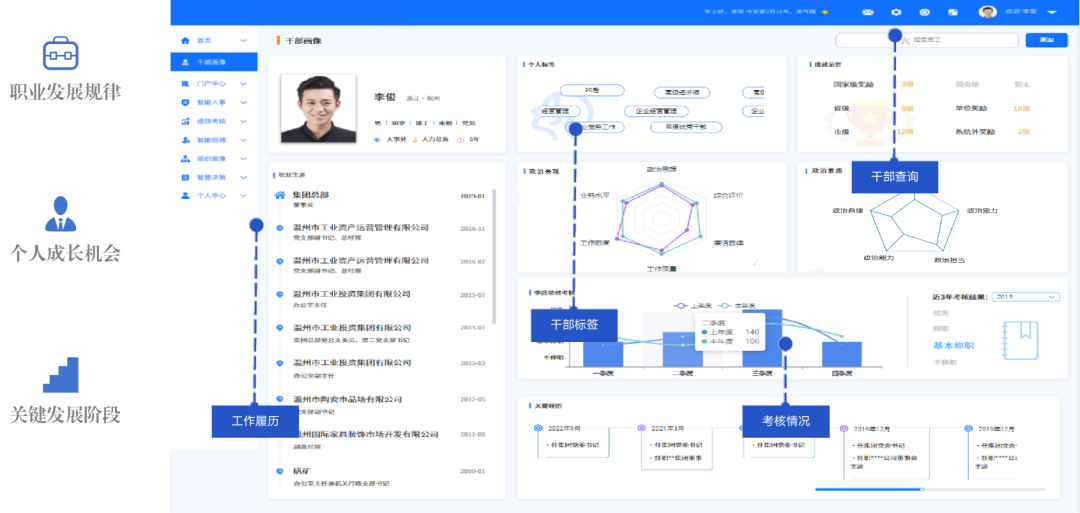
Task: Click the icon beside 门户中心
Action: 185,84
